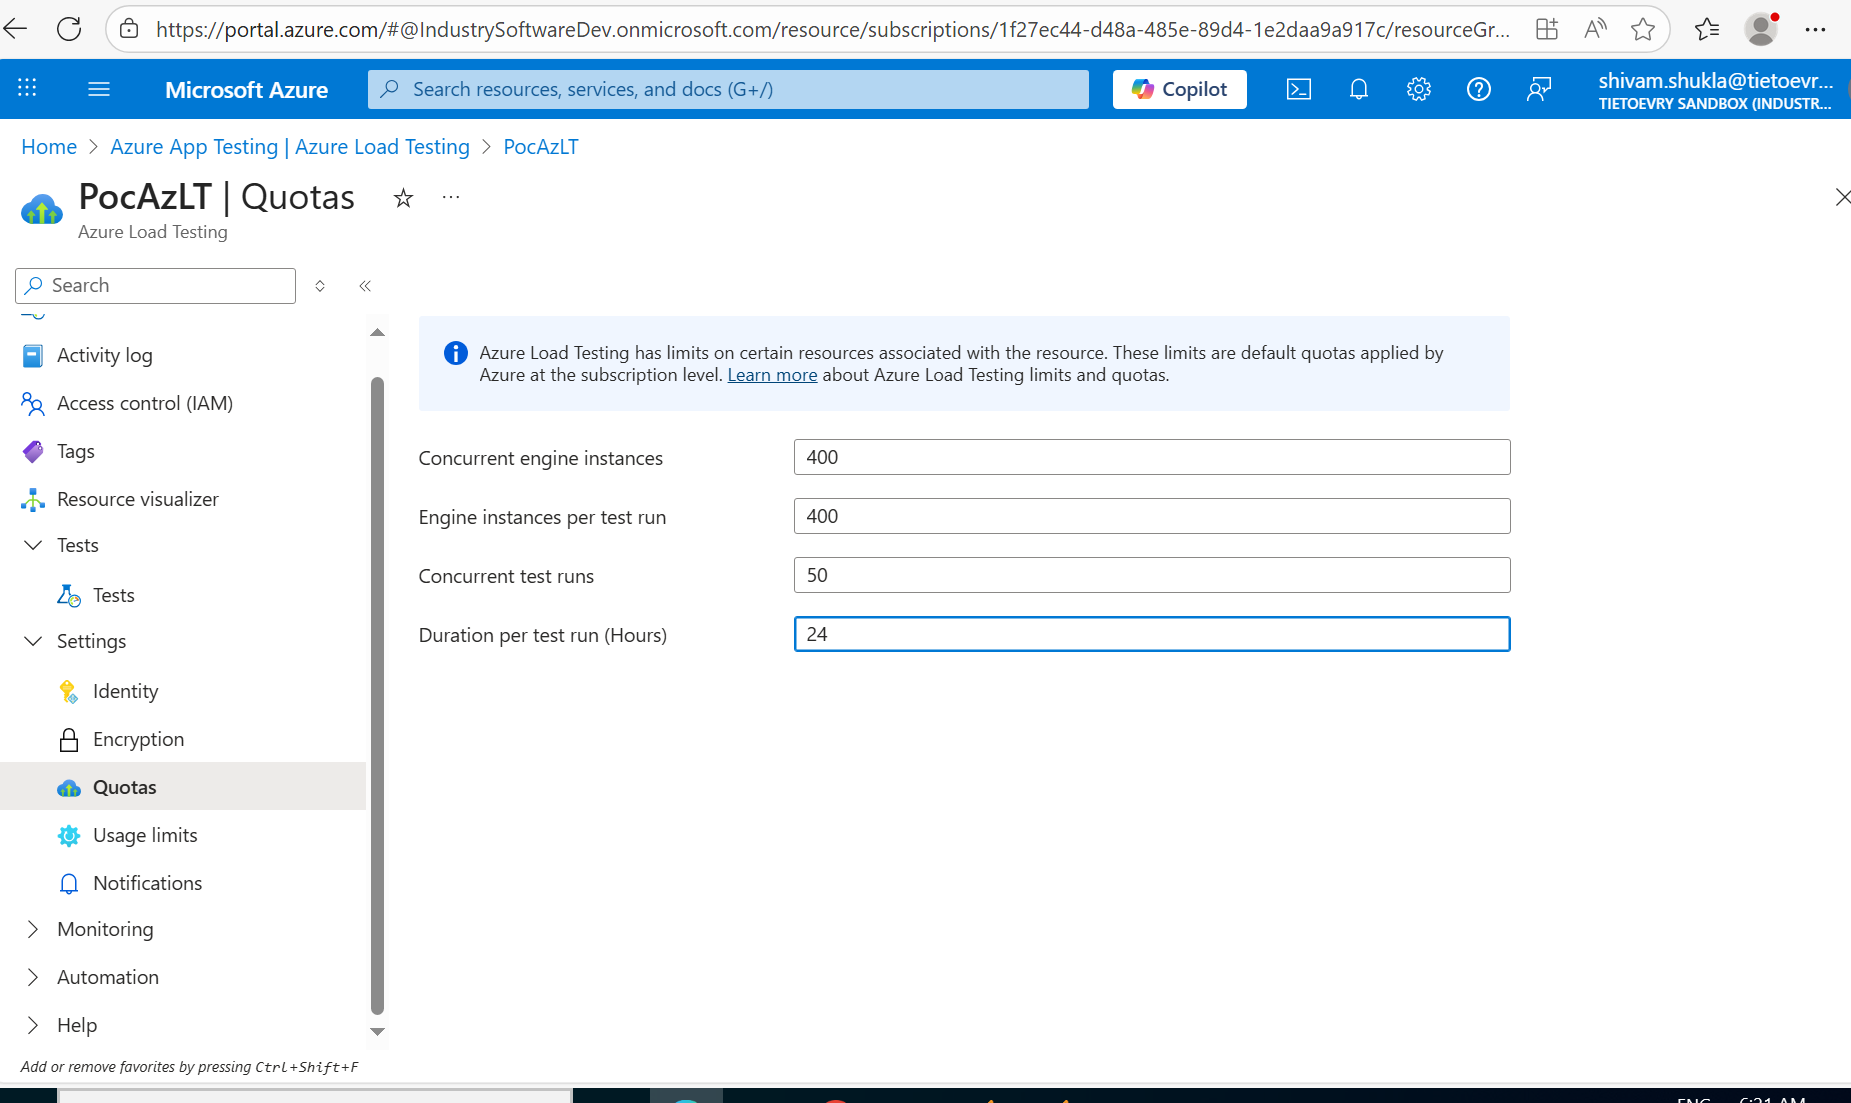Image resolution: width=1851 pixels, height=1103 pixels.
Task: Open Azure notifications bell in header
Action: click(x=1359, y=89)
